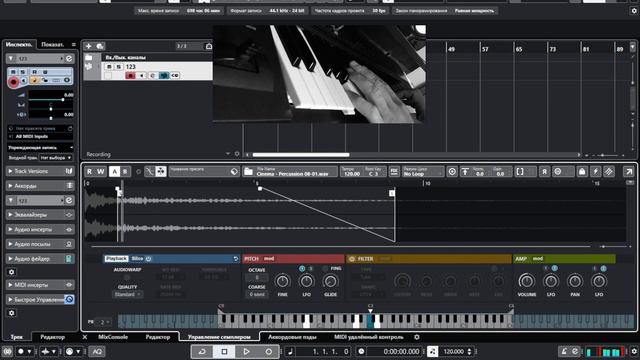This screenshot has width=640, height=360.
Task: Click the normalize sample icon
Action: click(465, 172)
